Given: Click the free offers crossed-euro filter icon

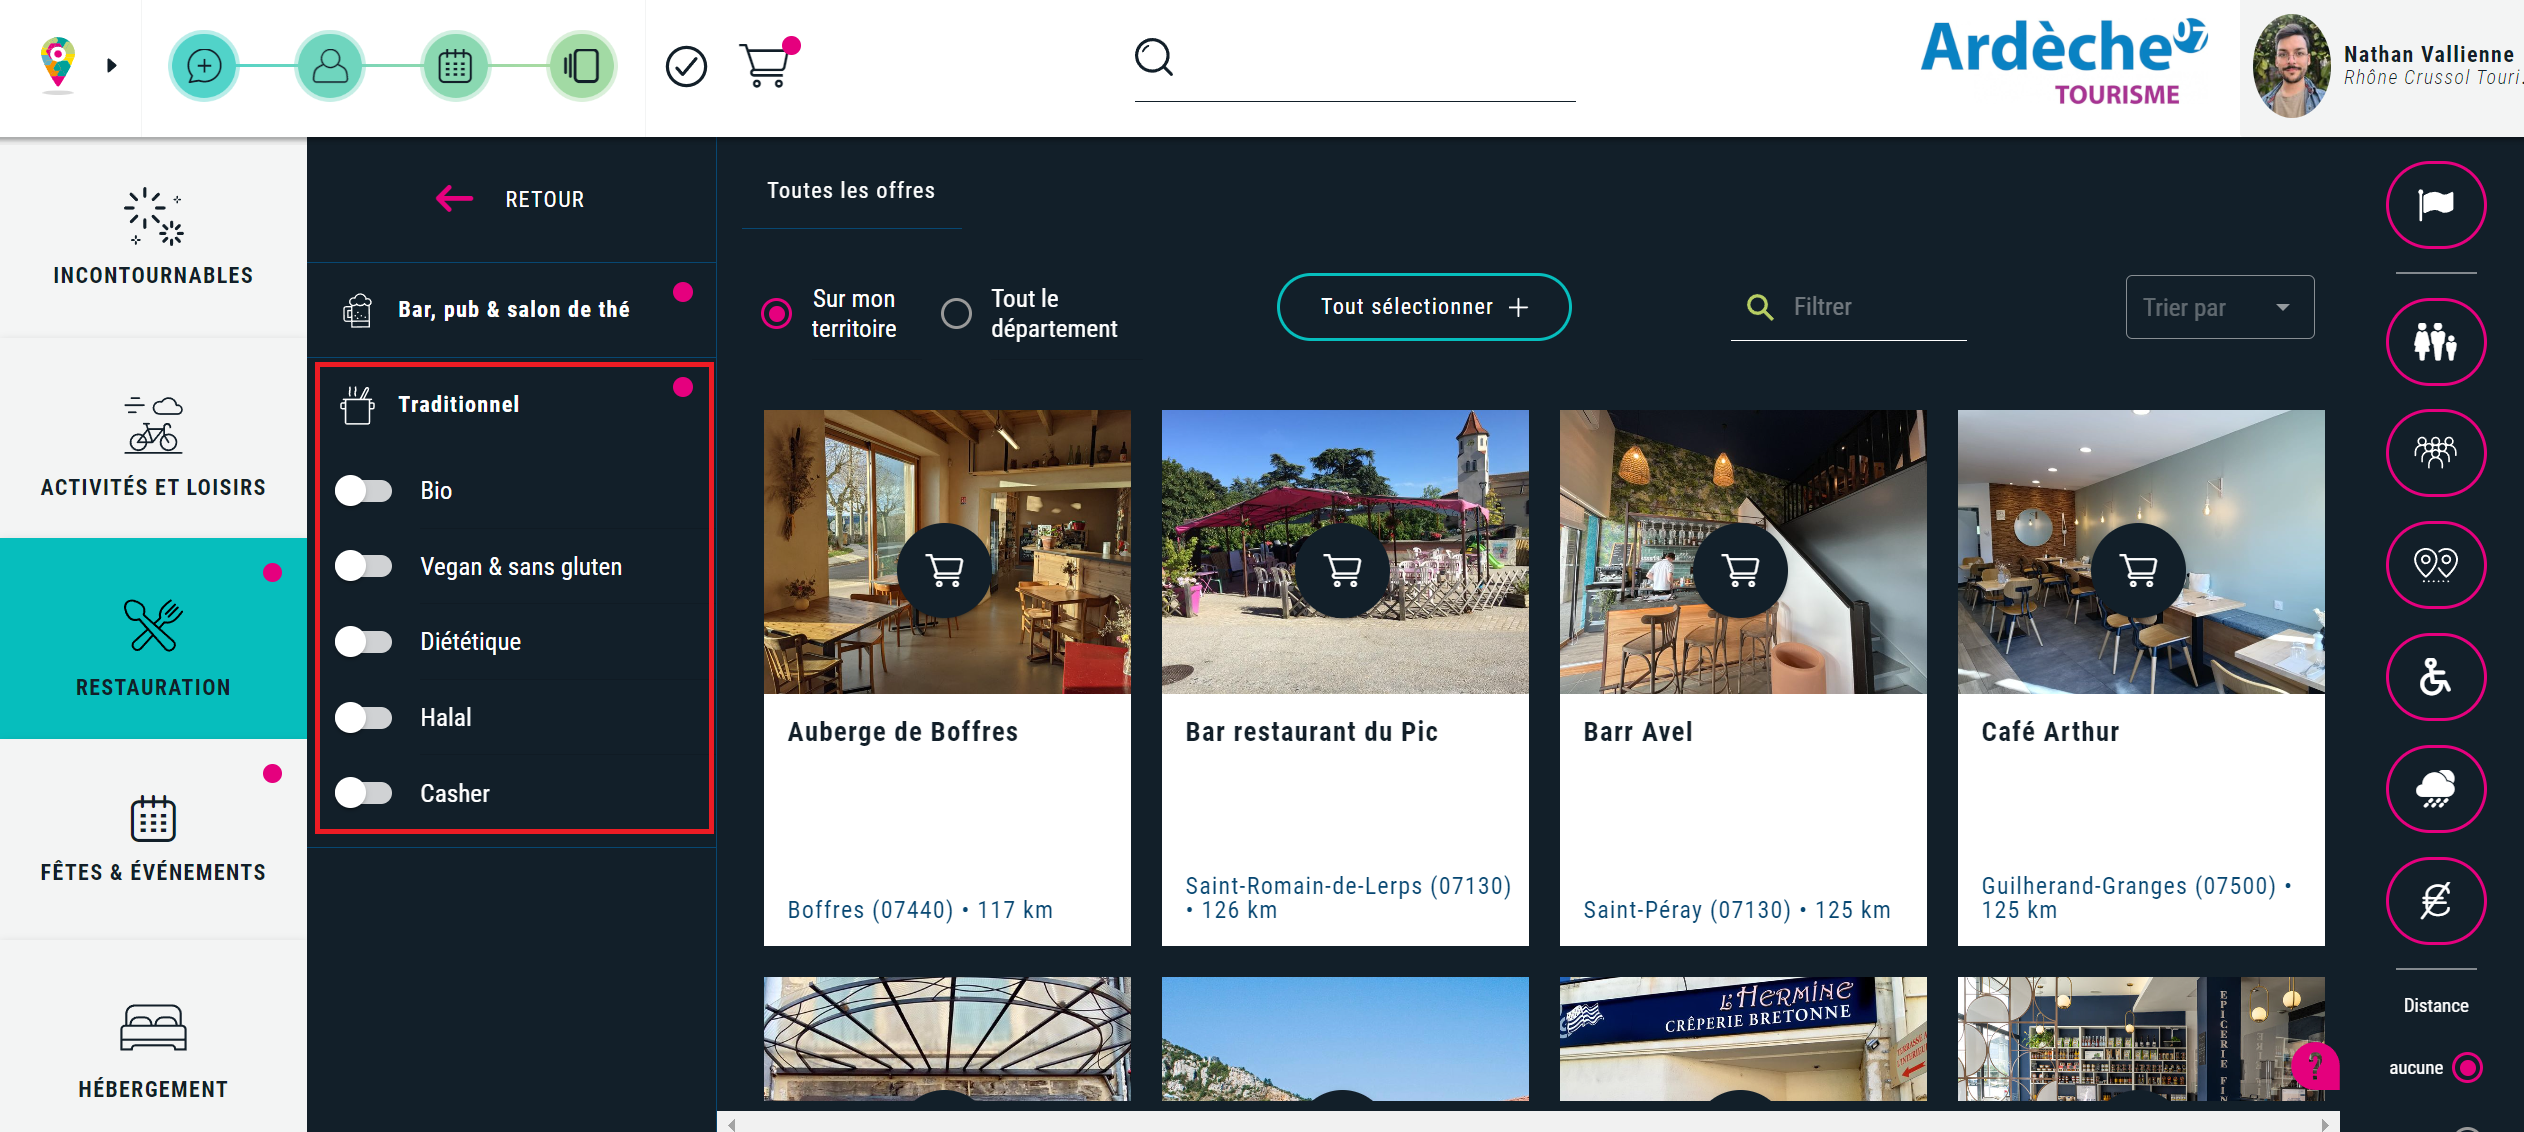Looking at the screenshot, I should pyautogui.click(x=2437, y=901).
